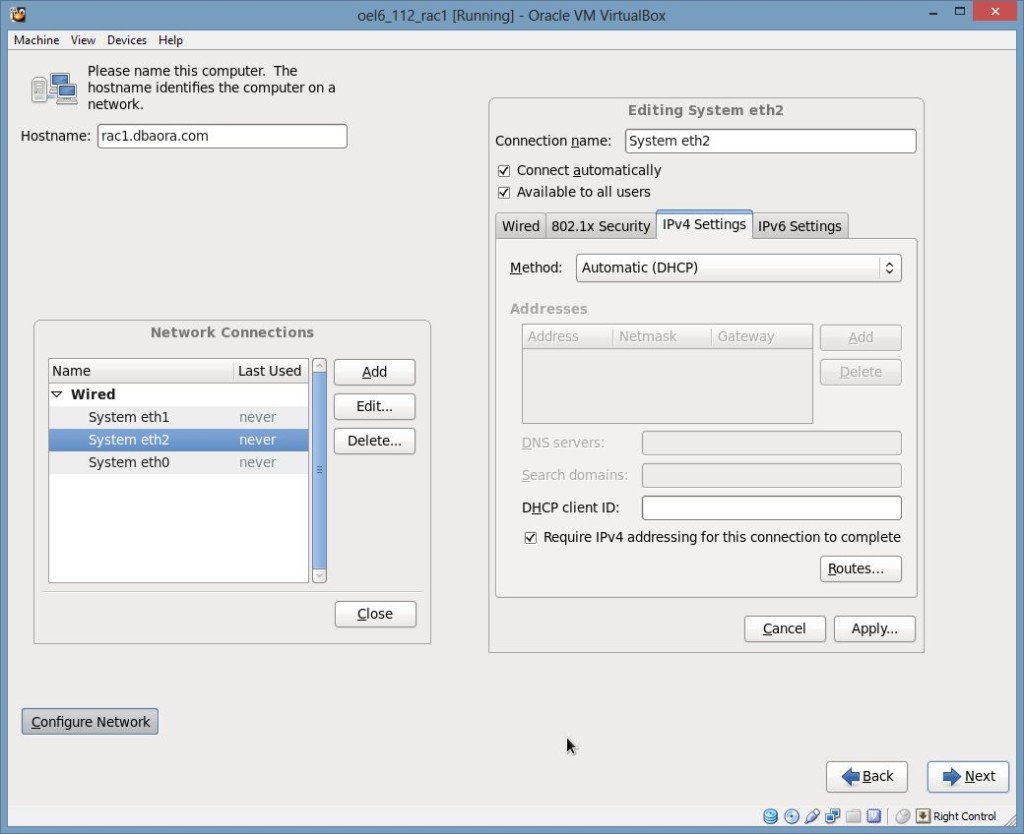This screenshot has width=1024, height=834.
Task: Collapse the Wired connections tree group
Action: point(57,394)
